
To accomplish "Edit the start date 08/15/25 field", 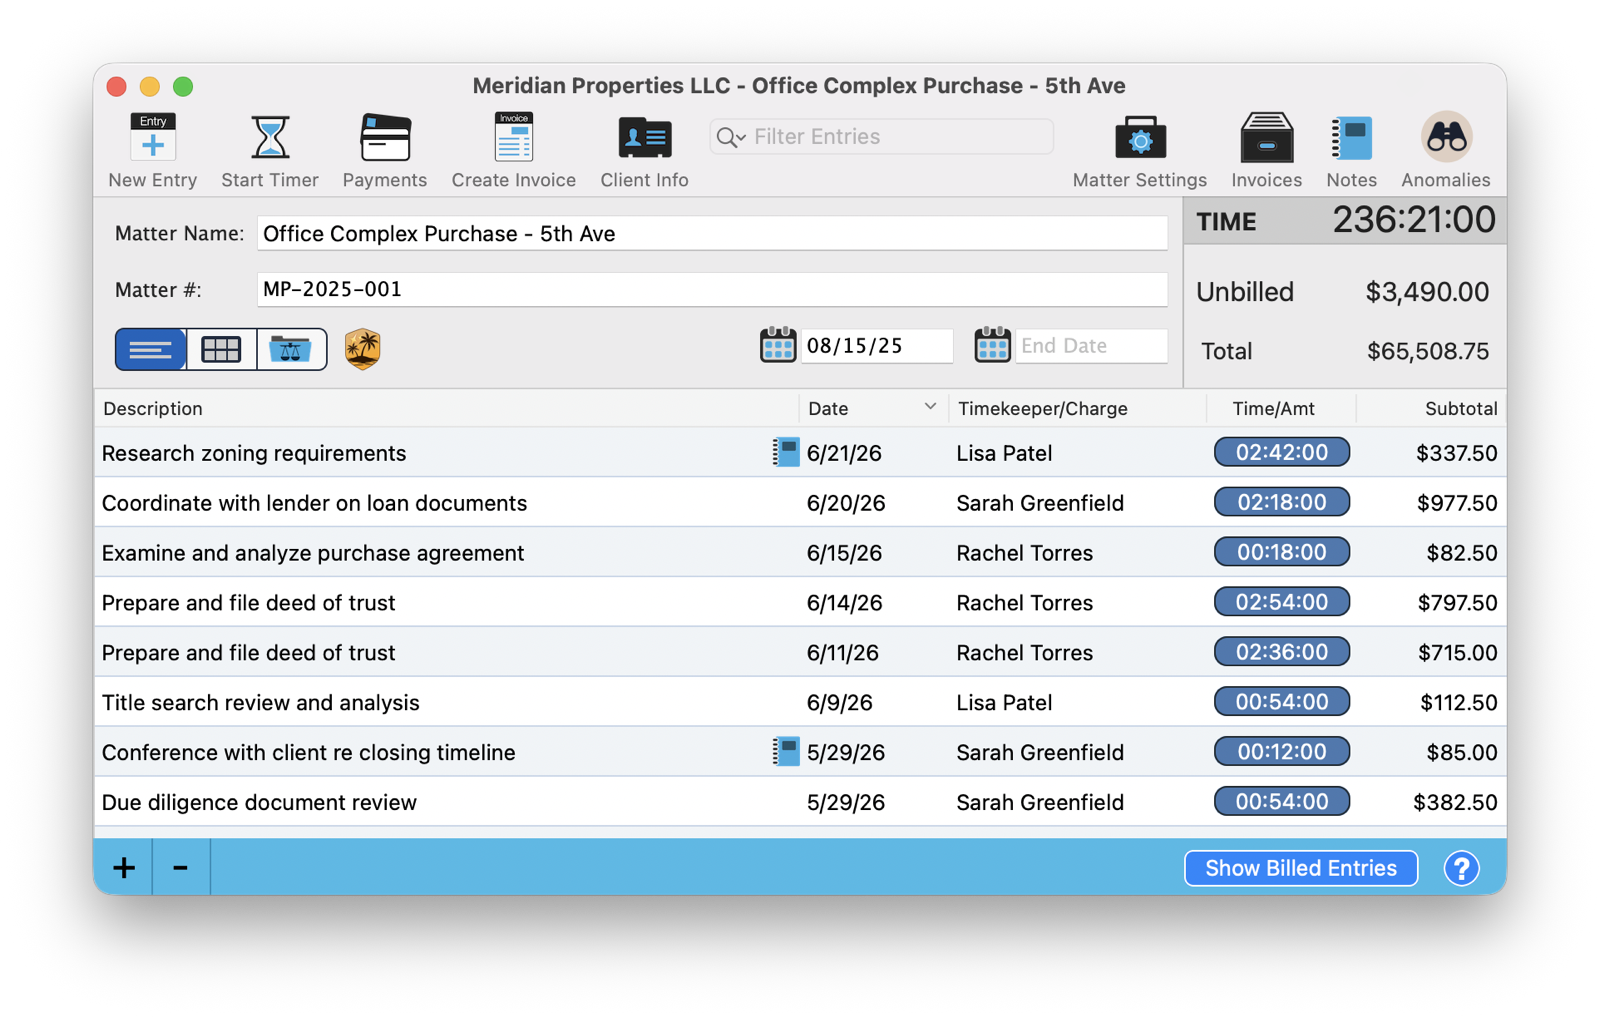I will pos(877,345).
